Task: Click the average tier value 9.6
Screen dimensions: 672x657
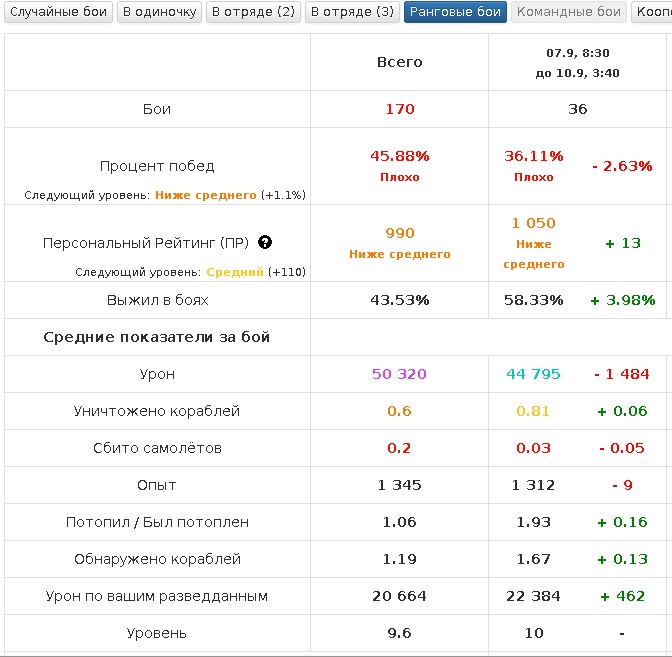Action: pyautogui.click(x=399, y=633)
